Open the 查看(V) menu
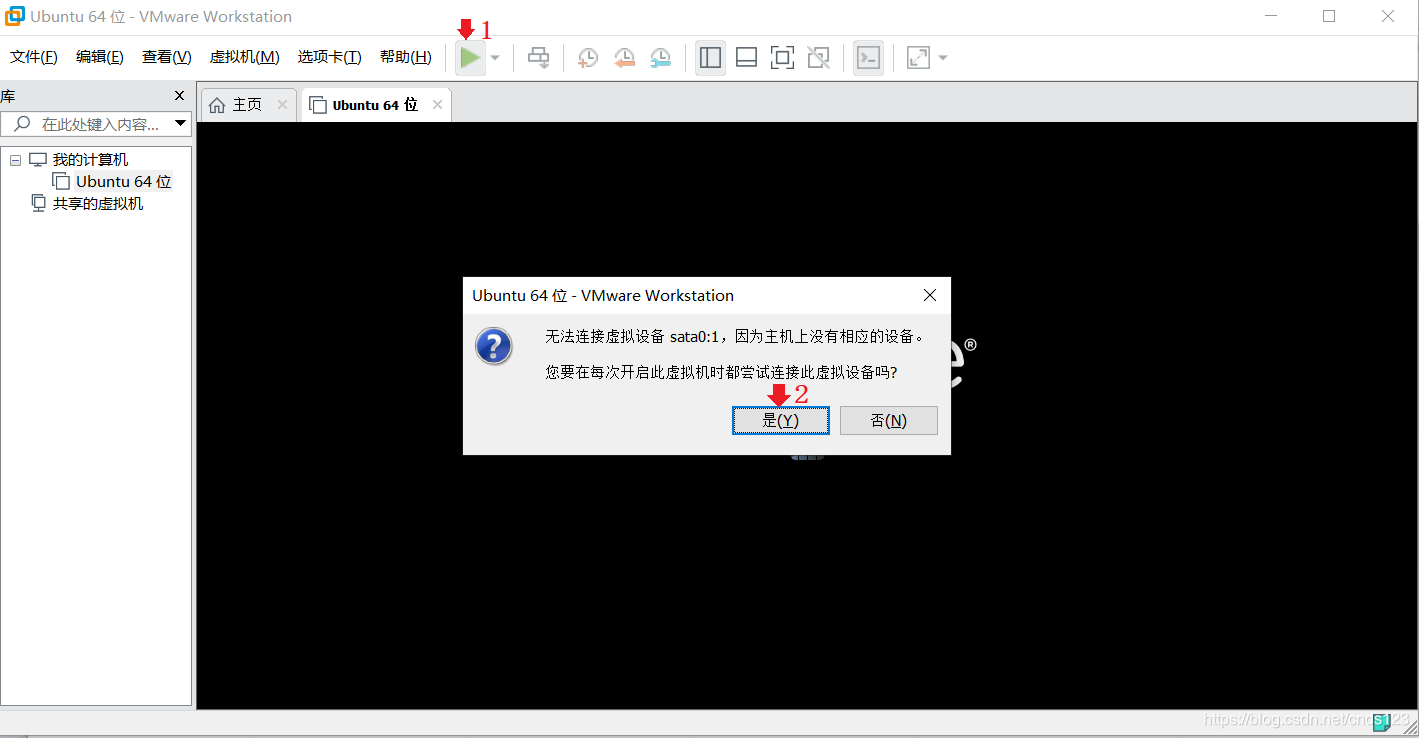 (x=166, y=57)
